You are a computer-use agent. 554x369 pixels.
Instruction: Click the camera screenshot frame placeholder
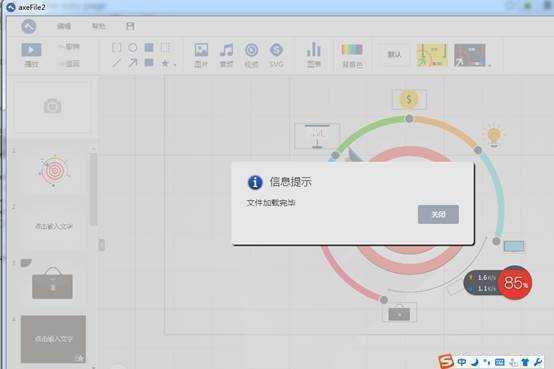tap(53, 106)
